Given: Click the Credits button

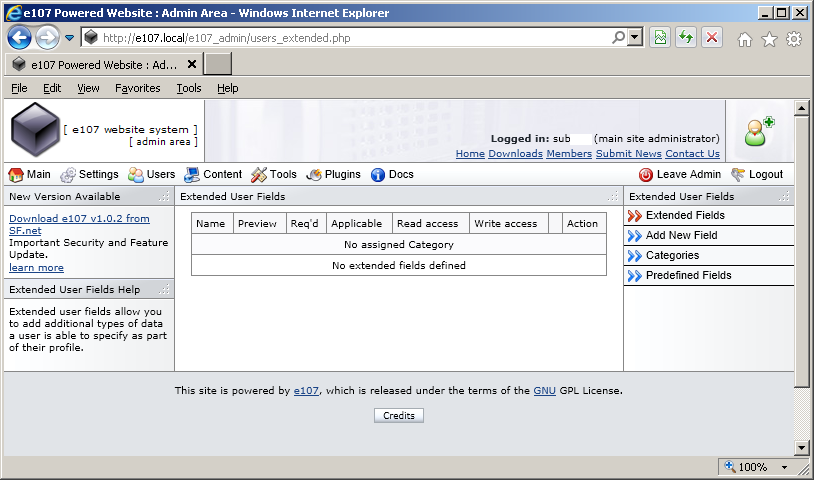Looking at the screenshot, I should pyautogui.click(x=399, y=415).
